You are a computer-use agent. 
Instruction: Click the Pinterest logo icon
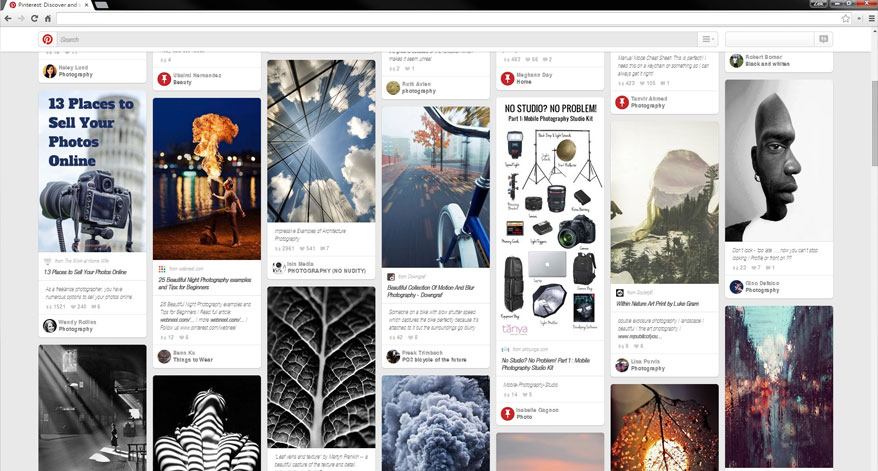click(48, 39)
